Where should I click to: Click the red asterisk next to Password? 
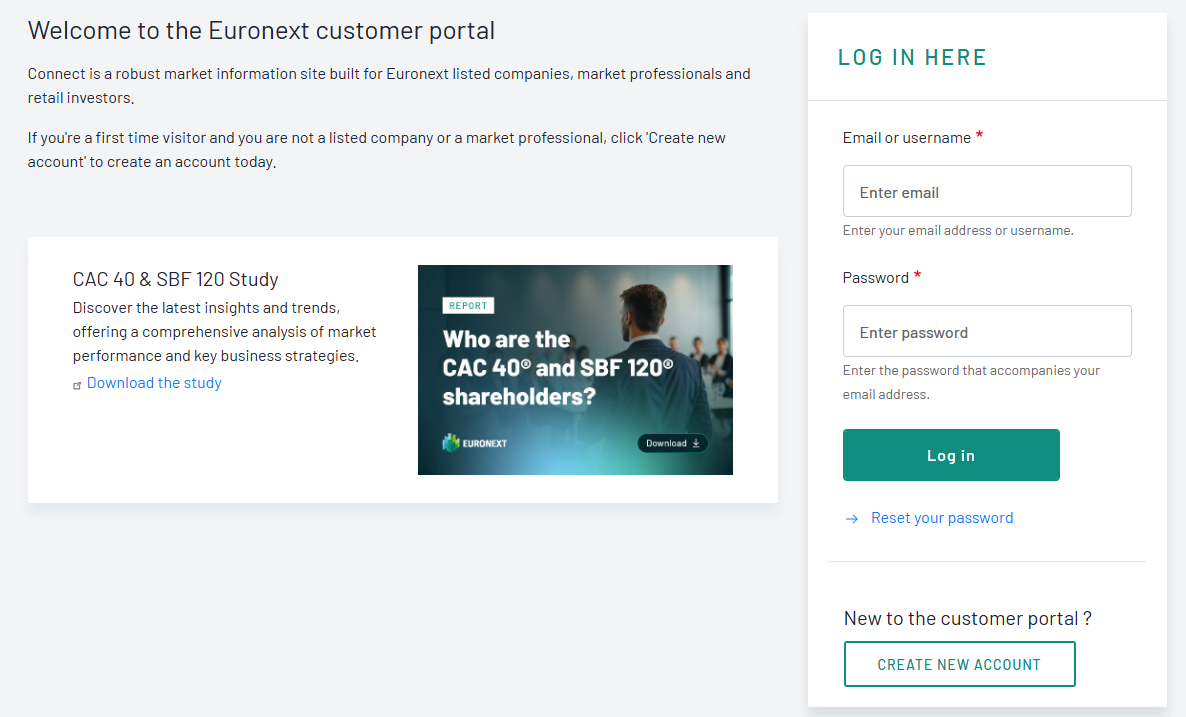pyautogui.click(x=918, y=276)
